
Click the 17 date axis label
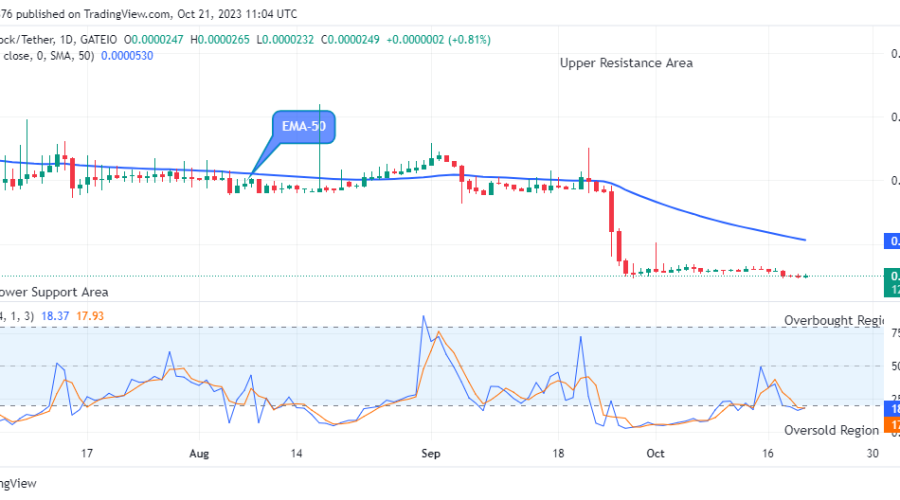pos(87,454)
